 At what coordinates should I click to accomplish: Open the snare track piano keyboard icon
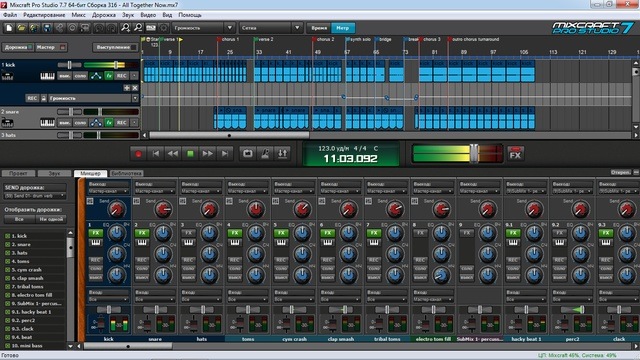(x=47, y=122)
